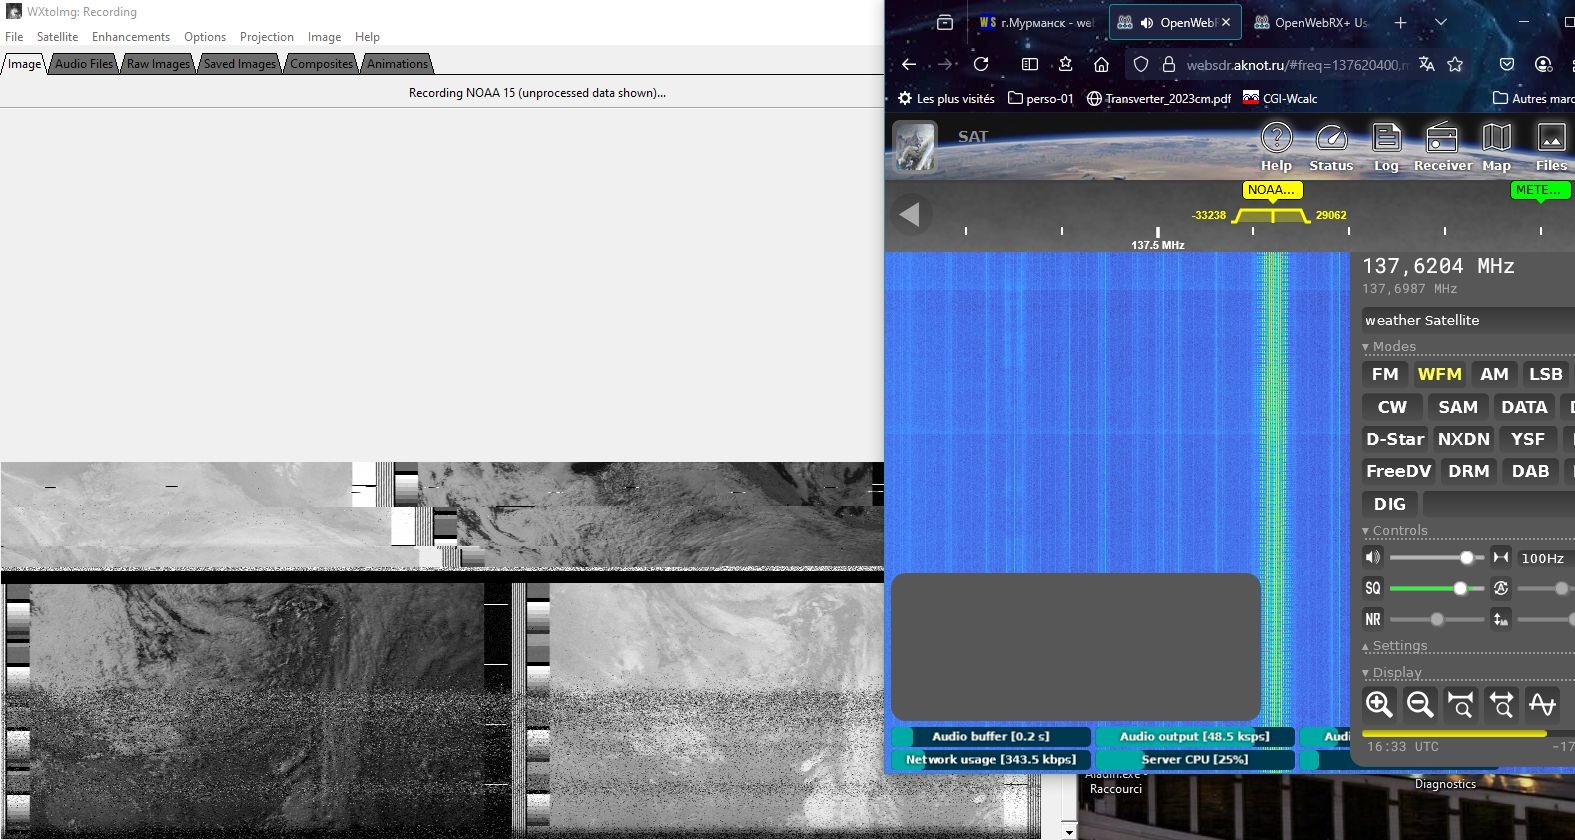This screenshot has height=840, width=1575.
Task: Open WXtoImg File menu
Action: [x=14, y=37]
